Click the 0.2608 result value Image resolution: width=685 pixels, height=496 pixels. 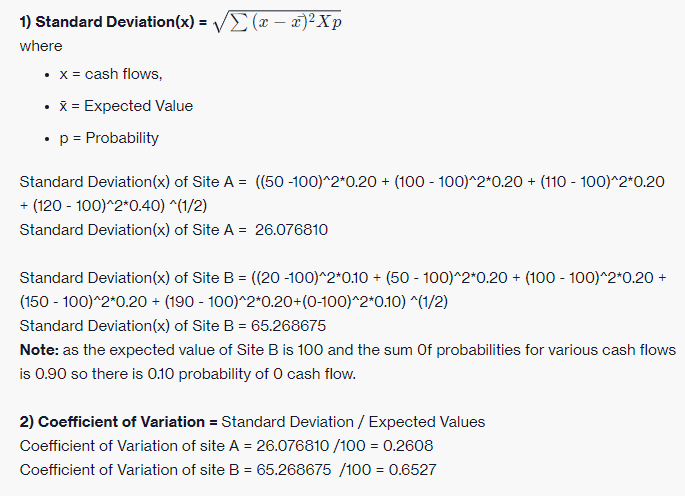[x=408, y=446]
